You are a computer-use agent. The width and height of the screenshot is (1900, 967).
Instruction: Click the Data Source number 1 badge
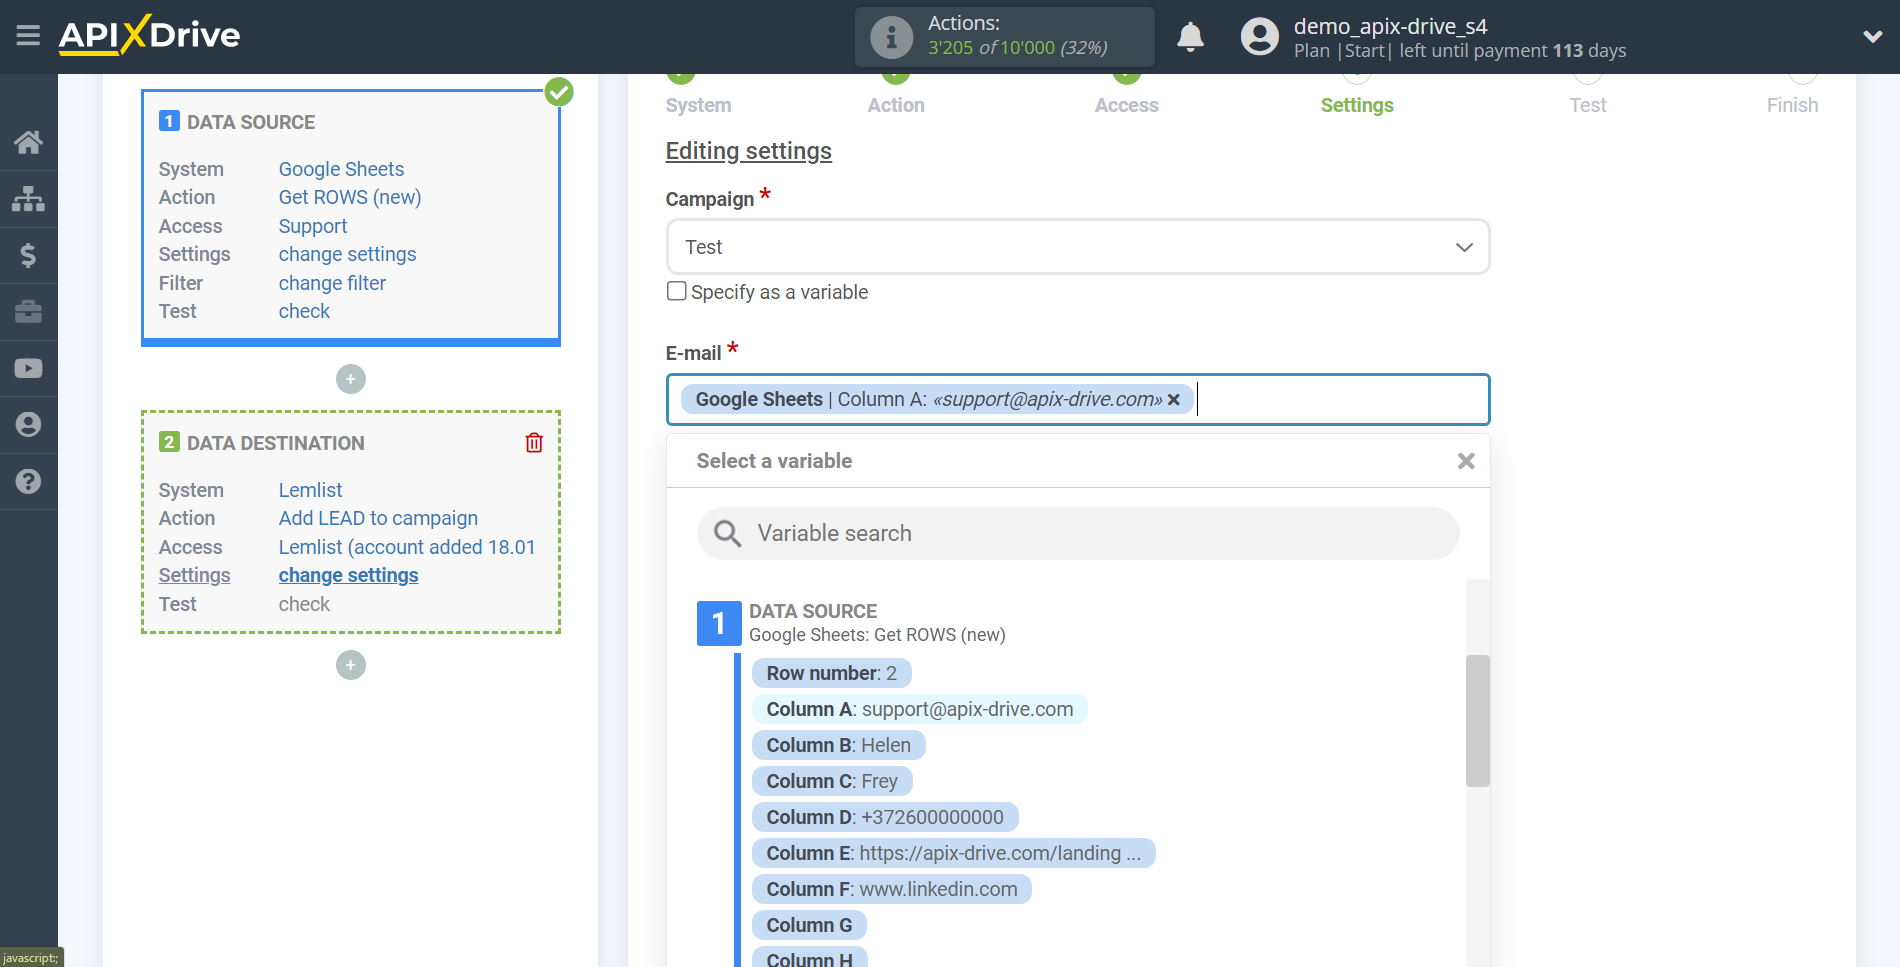click(x=718, y=623)
